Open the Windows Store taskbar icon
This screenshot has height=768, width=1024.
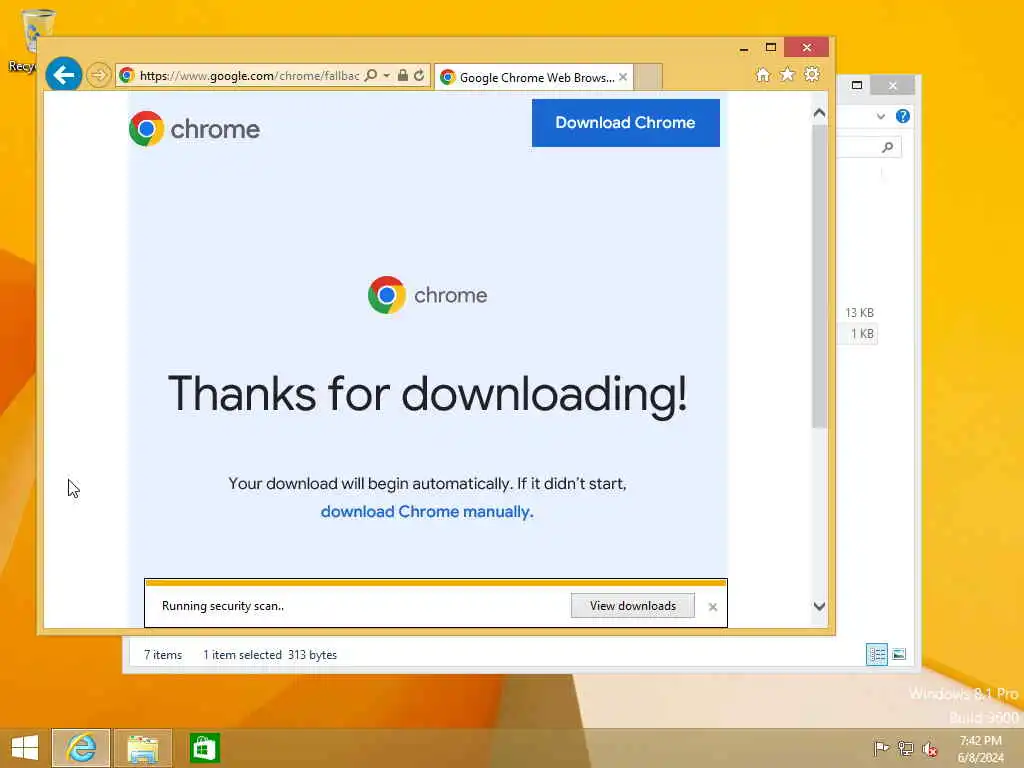pyautogui.click(x=204, y=748)
